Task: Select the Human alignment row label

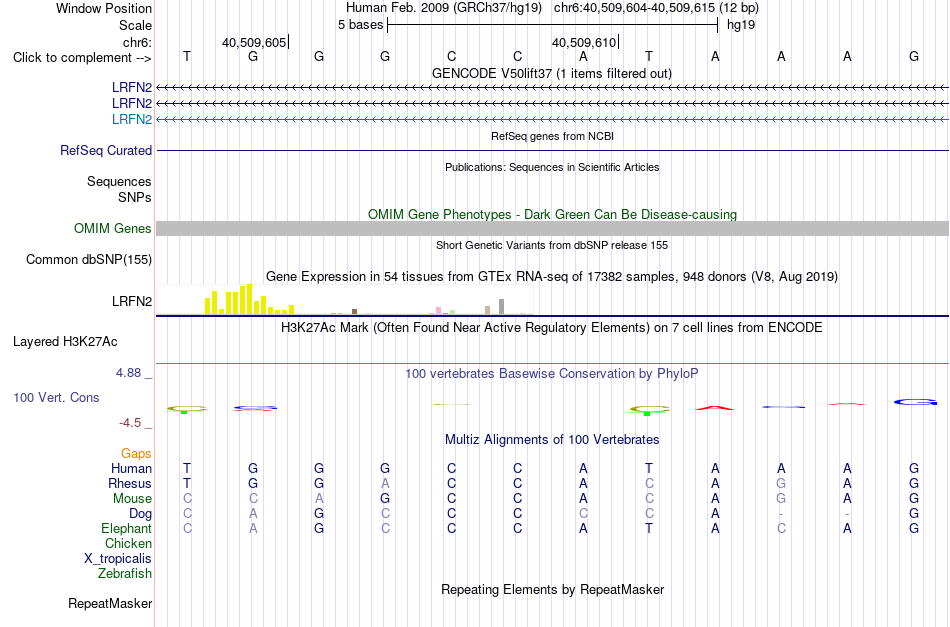Action: coord(131,468)
